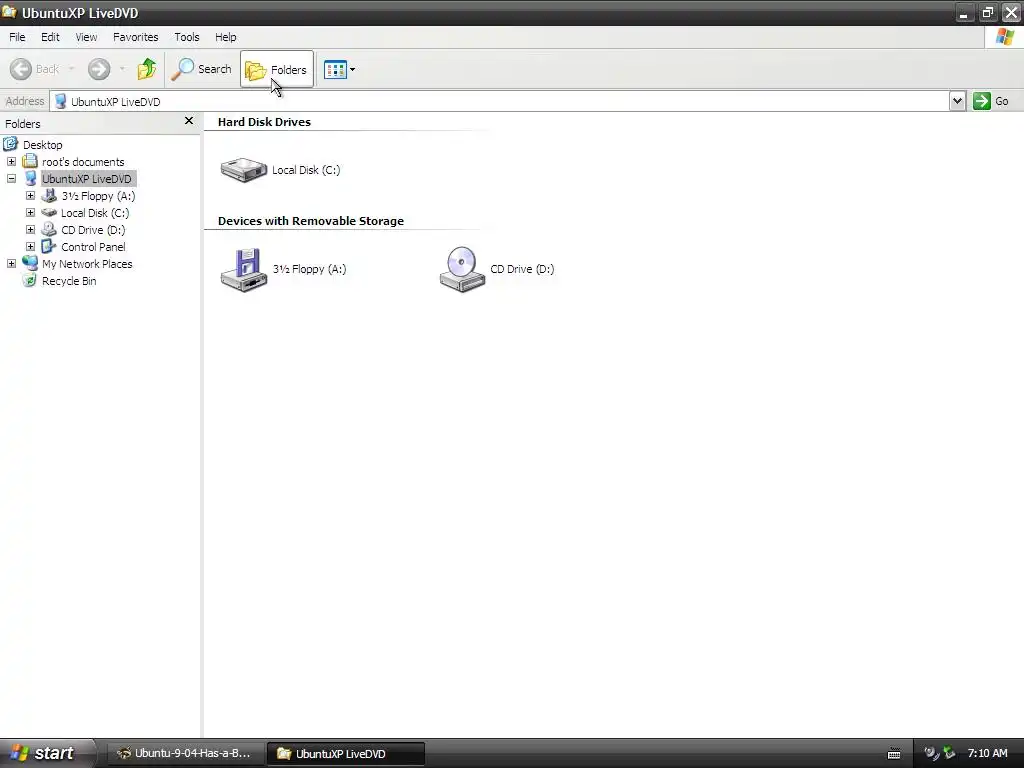1024x768 pixels.
Task: Open the Help menu
Action: [x=226, y=37]
